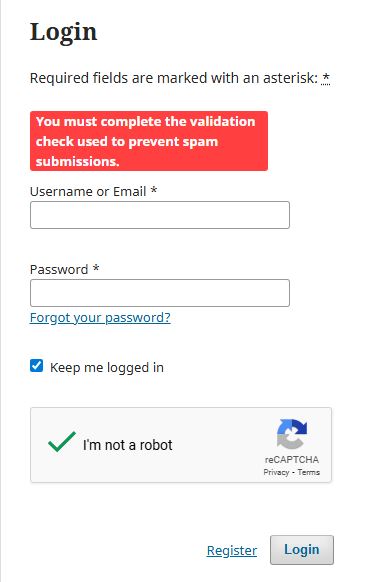The width and height of the screenshot is (385, 582).
Task: Click the 'Username or Email' field label
Action: point(88,192)
